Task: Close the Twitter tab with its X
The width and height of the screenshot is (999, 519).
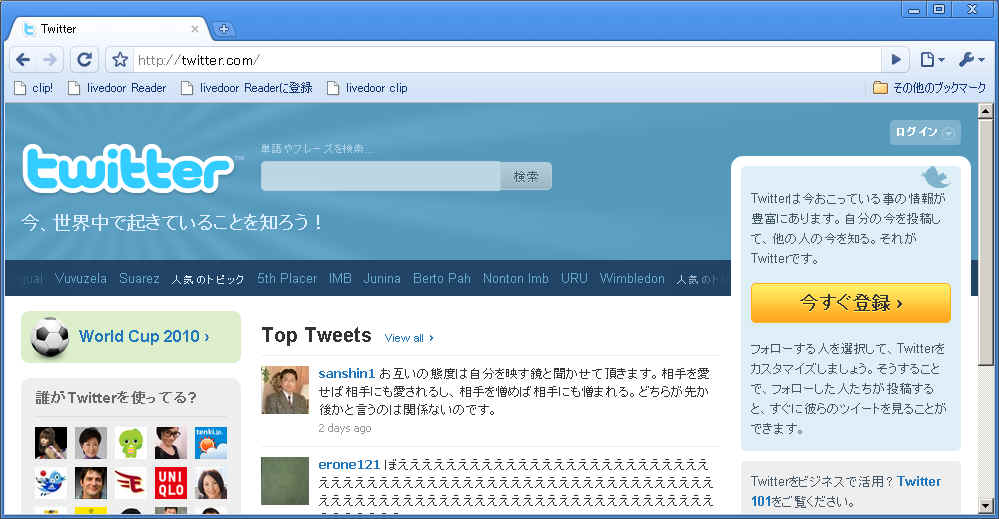Action: 195,29
